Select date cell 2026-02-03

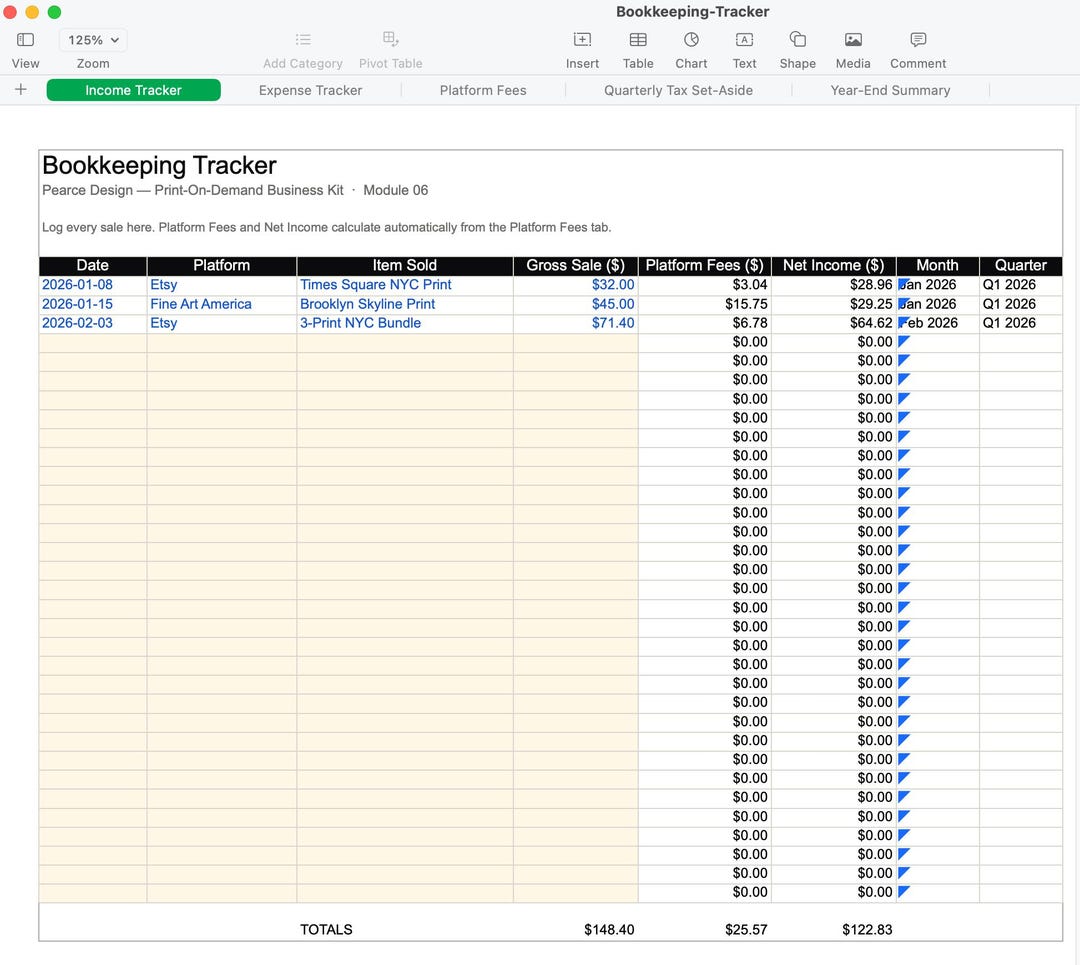93,323
